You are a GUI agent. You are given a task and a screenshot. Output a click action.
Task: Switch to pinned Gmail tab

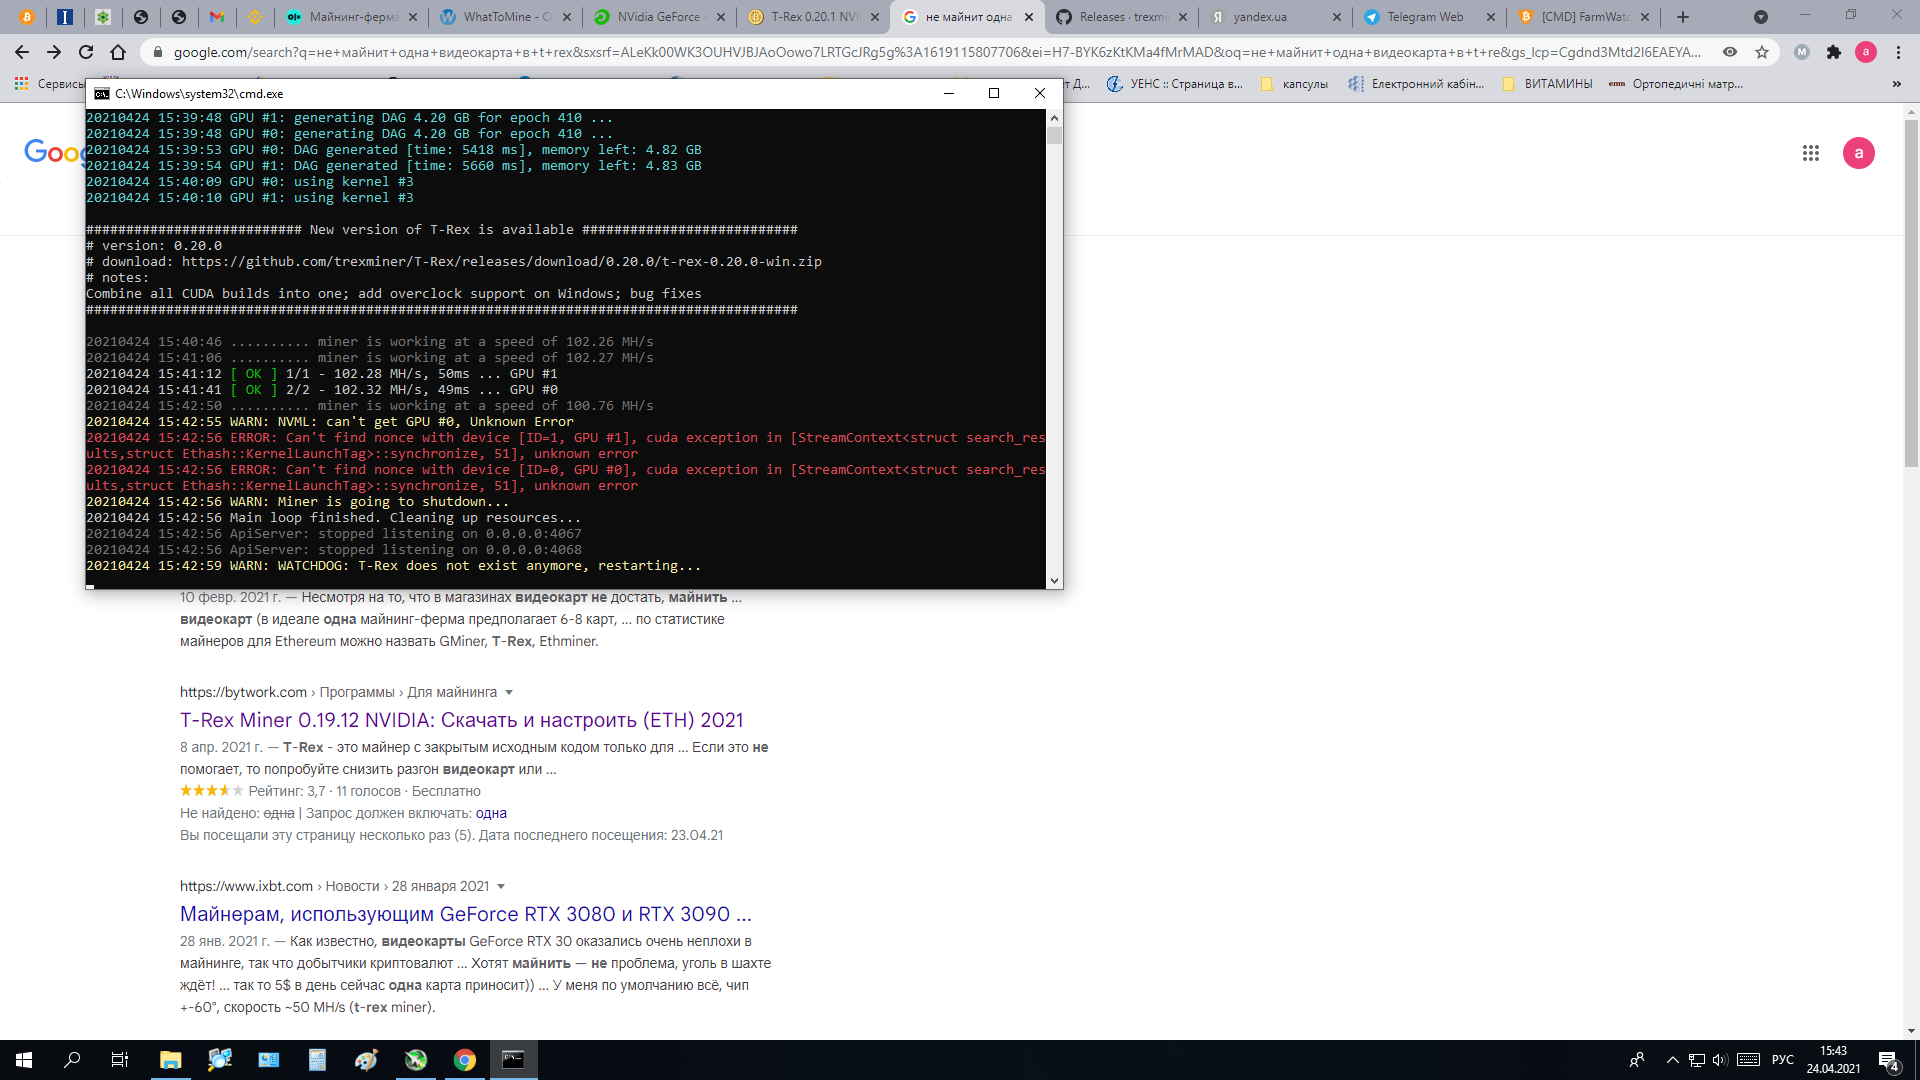(217, 17)
